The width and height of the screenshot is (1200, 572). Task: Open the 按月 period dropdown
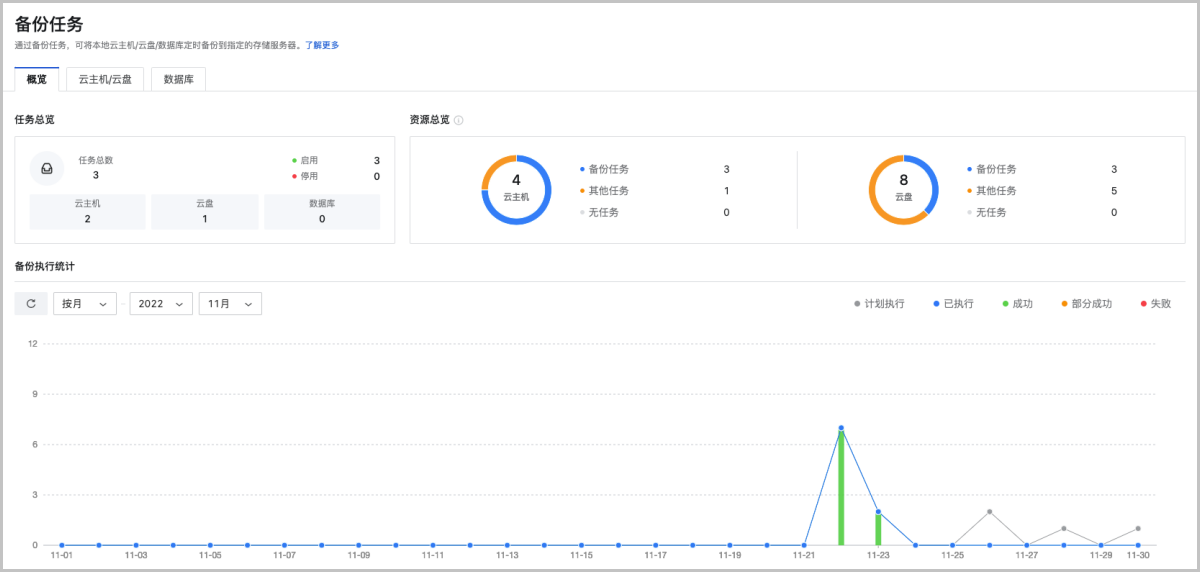(x=84, y=304)
